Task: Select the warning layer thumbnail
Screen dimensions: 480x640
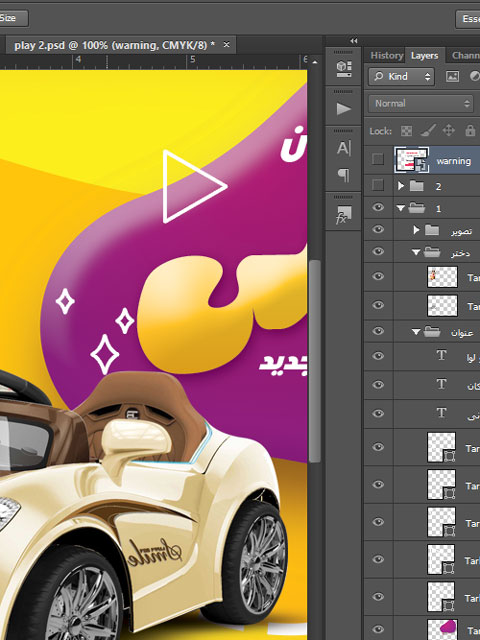Action: [x=411, y=160]
